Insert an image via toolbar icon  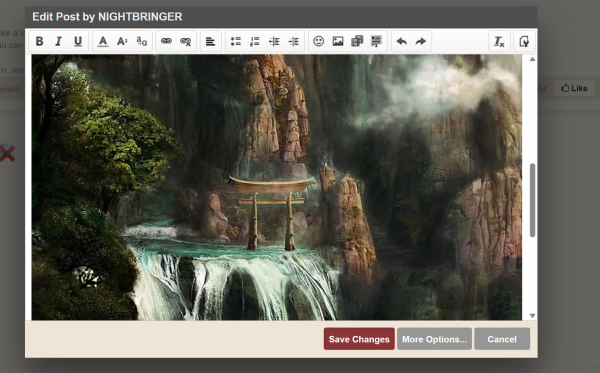(338, 41)
